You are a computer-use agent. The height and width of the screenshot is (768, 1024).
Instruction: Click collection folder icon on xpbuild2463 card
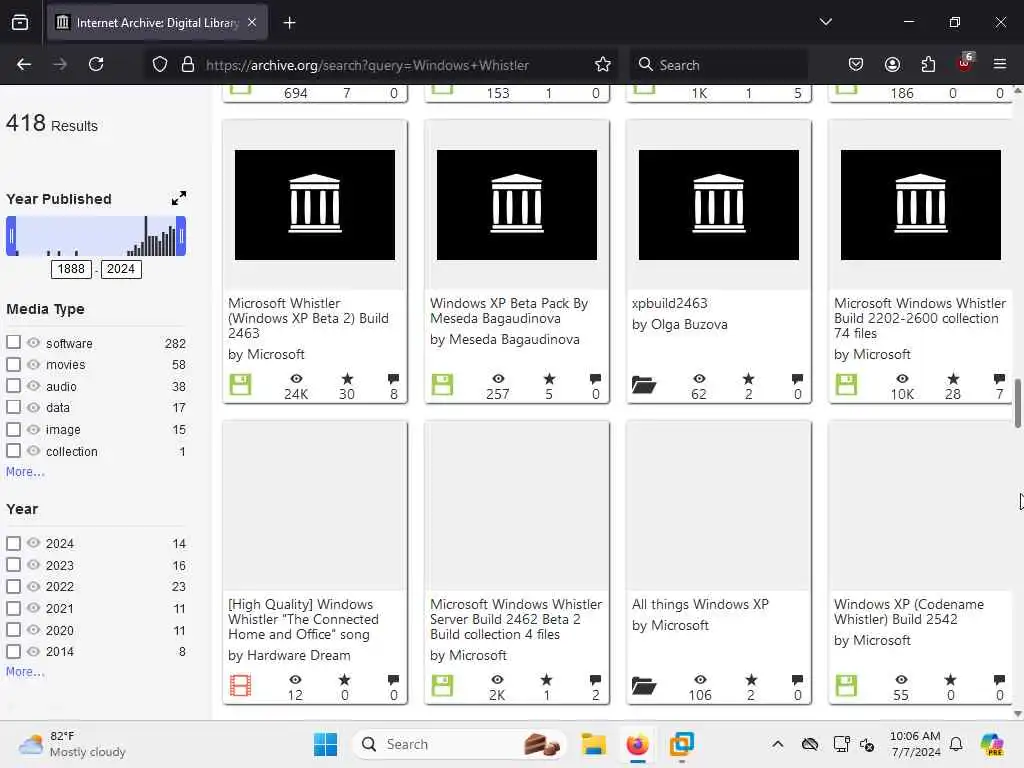point(644,385)
